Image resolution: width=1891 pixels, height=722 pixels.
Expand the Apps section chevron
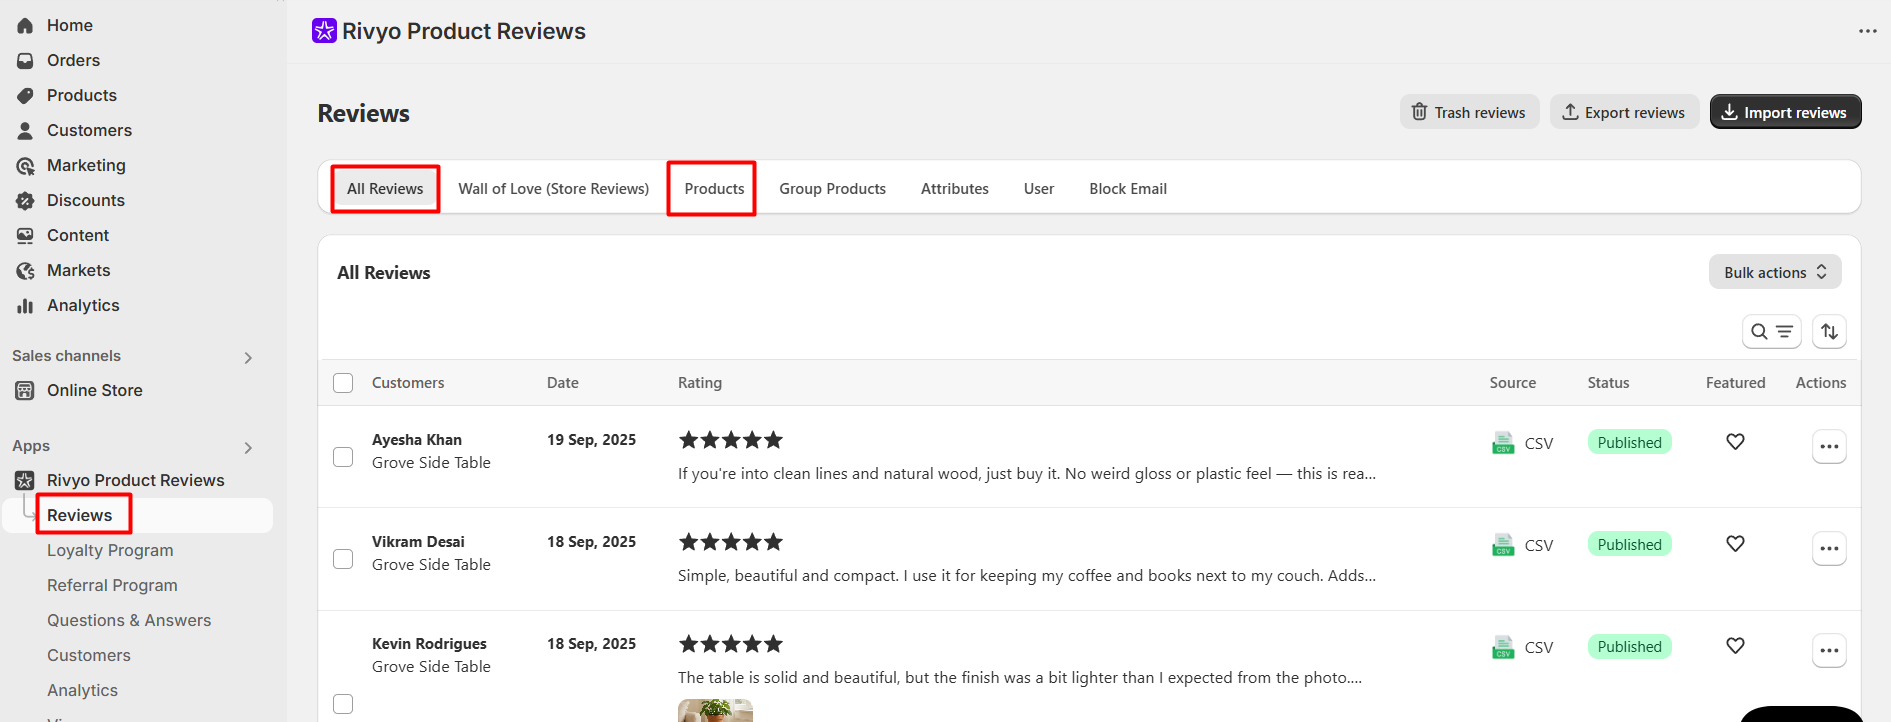(248, 448)
